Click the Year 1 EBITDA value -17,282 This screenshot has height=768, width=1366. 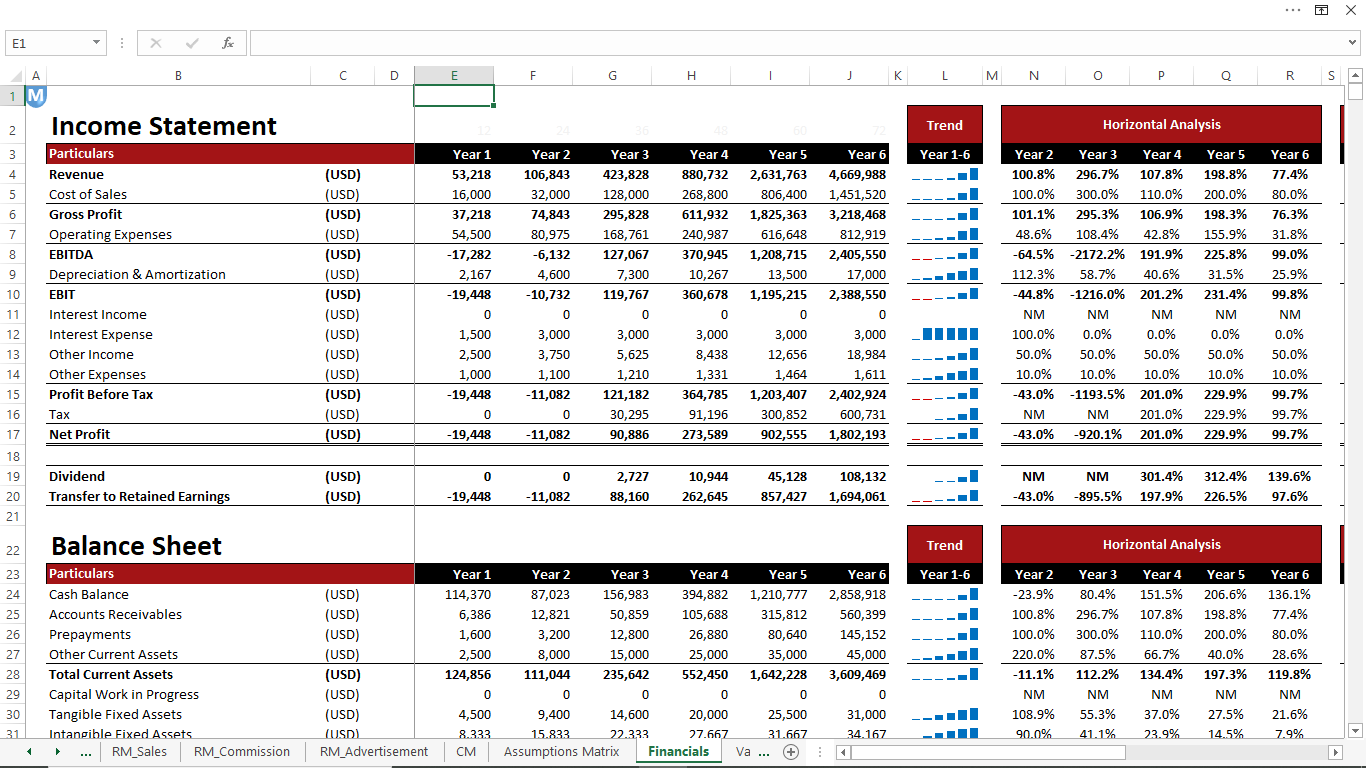[468, 255]
